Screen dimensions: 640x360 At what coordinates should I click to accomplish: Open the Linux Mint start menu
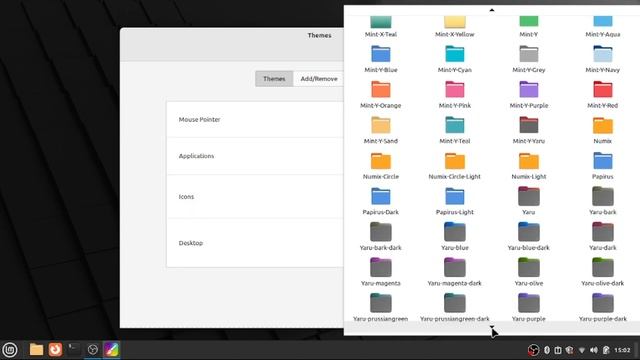pos(10,350)
